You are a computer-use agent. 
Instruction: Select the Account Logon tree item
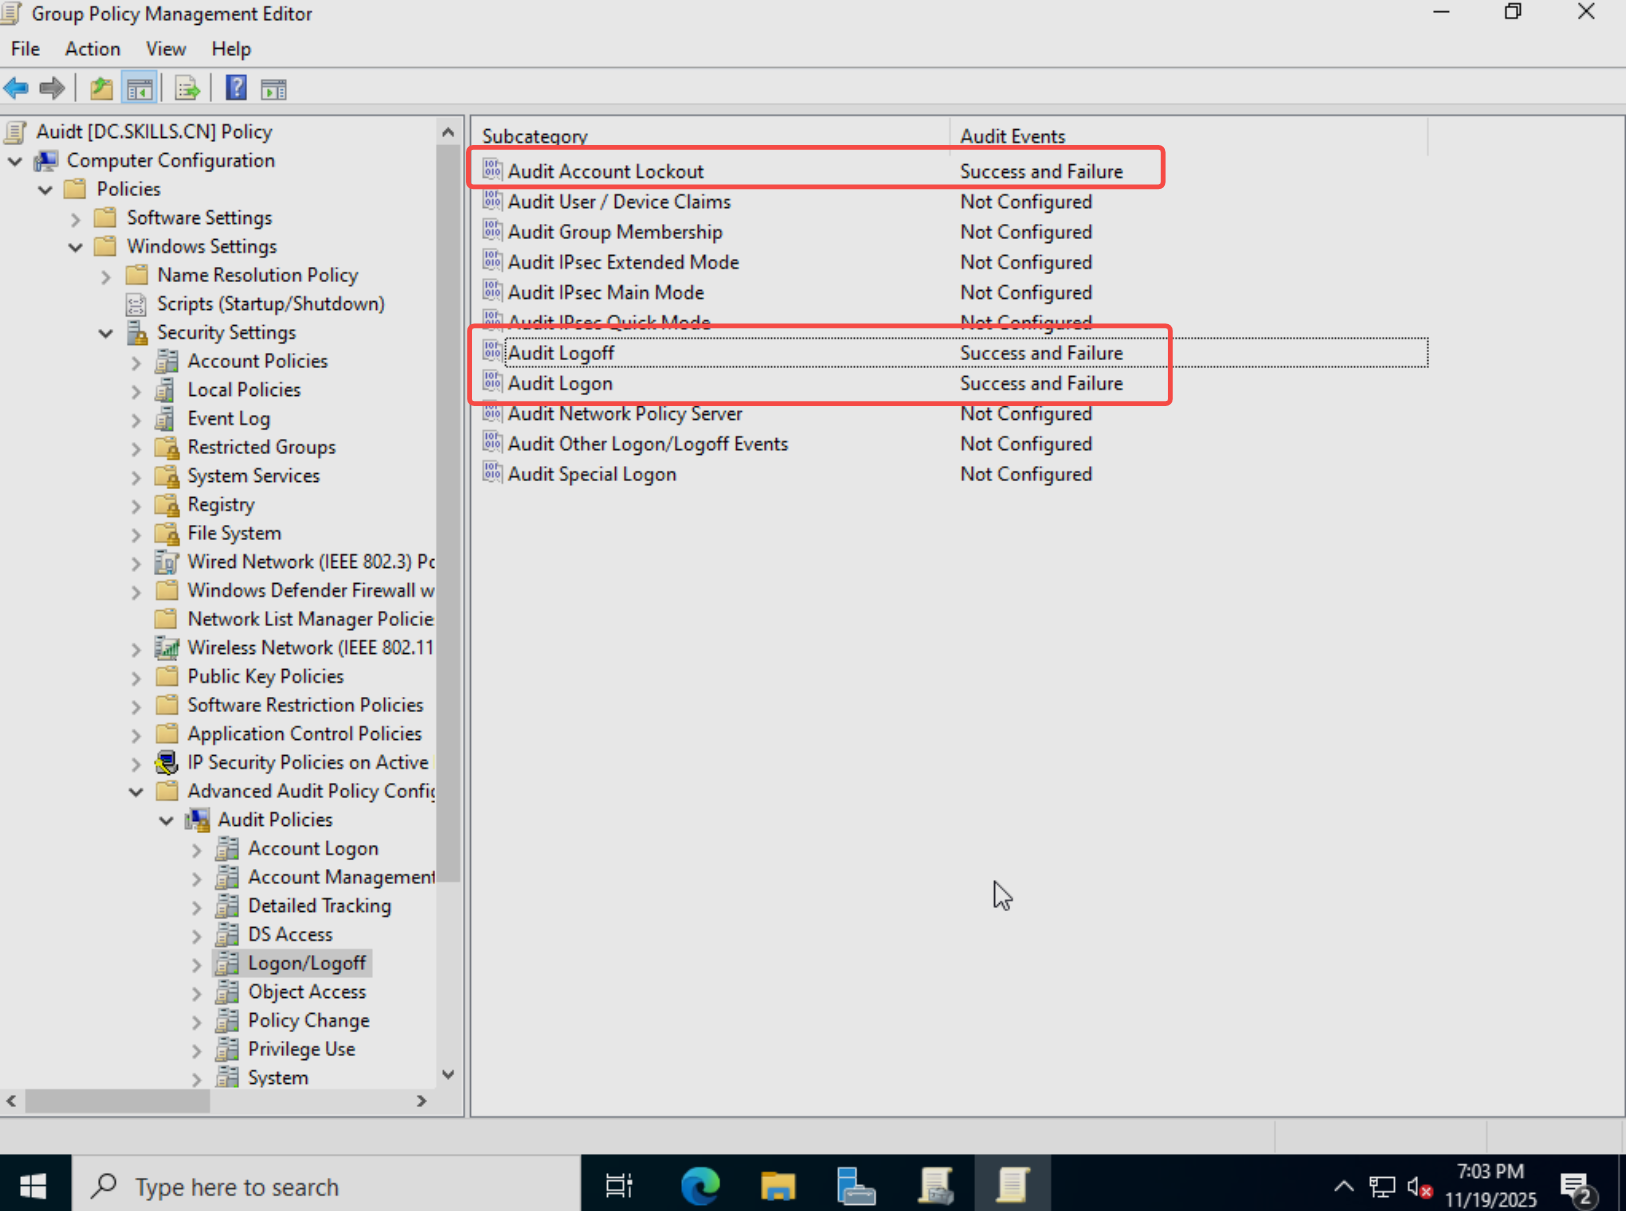click(x=313, y=849)
